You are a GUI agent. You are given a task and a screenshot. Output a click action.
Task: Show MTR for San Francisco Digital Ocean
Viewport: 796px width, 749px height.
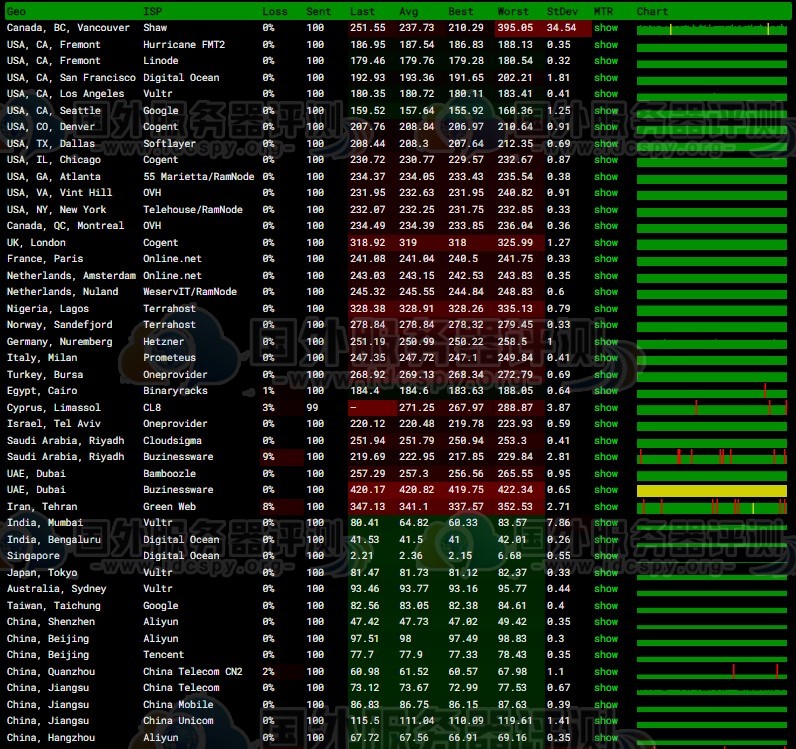(606, 78)
